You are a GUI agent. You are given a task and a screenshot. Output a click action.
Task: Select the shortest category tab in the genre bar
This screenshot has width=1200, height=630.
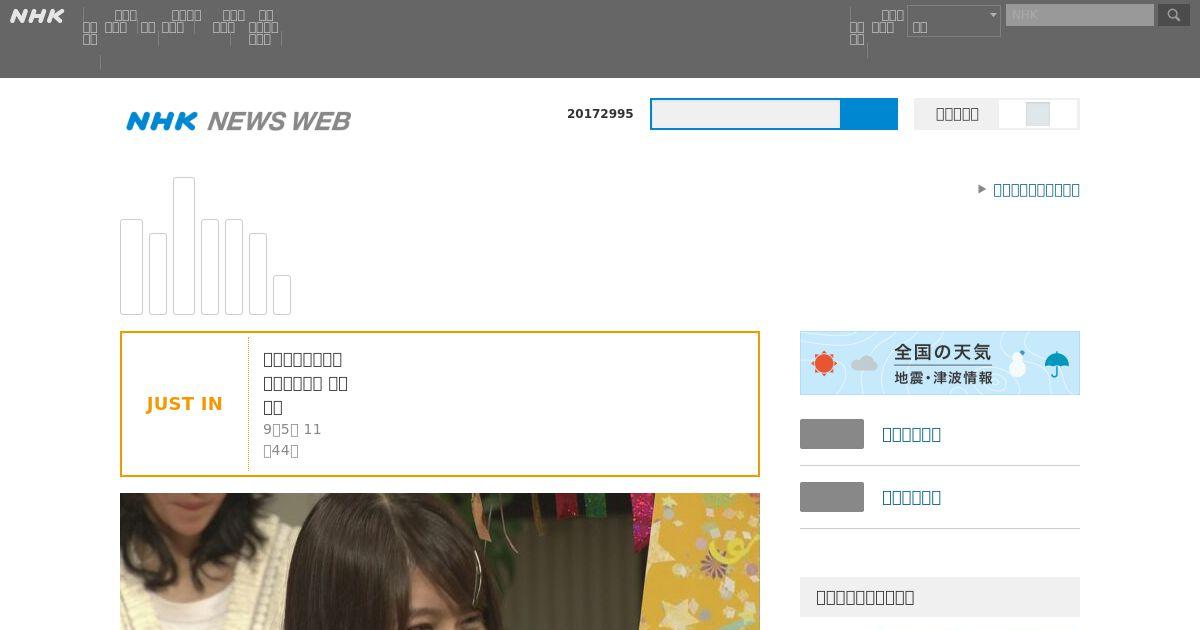(x=282, y=295)
